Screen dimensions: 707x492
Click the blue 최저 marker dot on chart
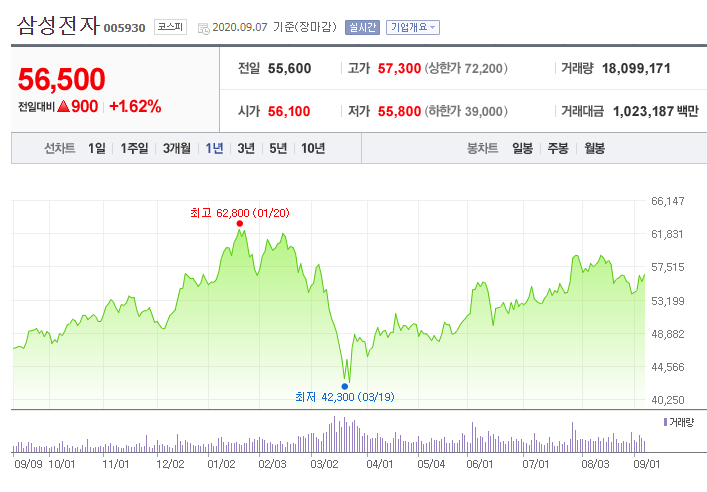tap(344, 386)
